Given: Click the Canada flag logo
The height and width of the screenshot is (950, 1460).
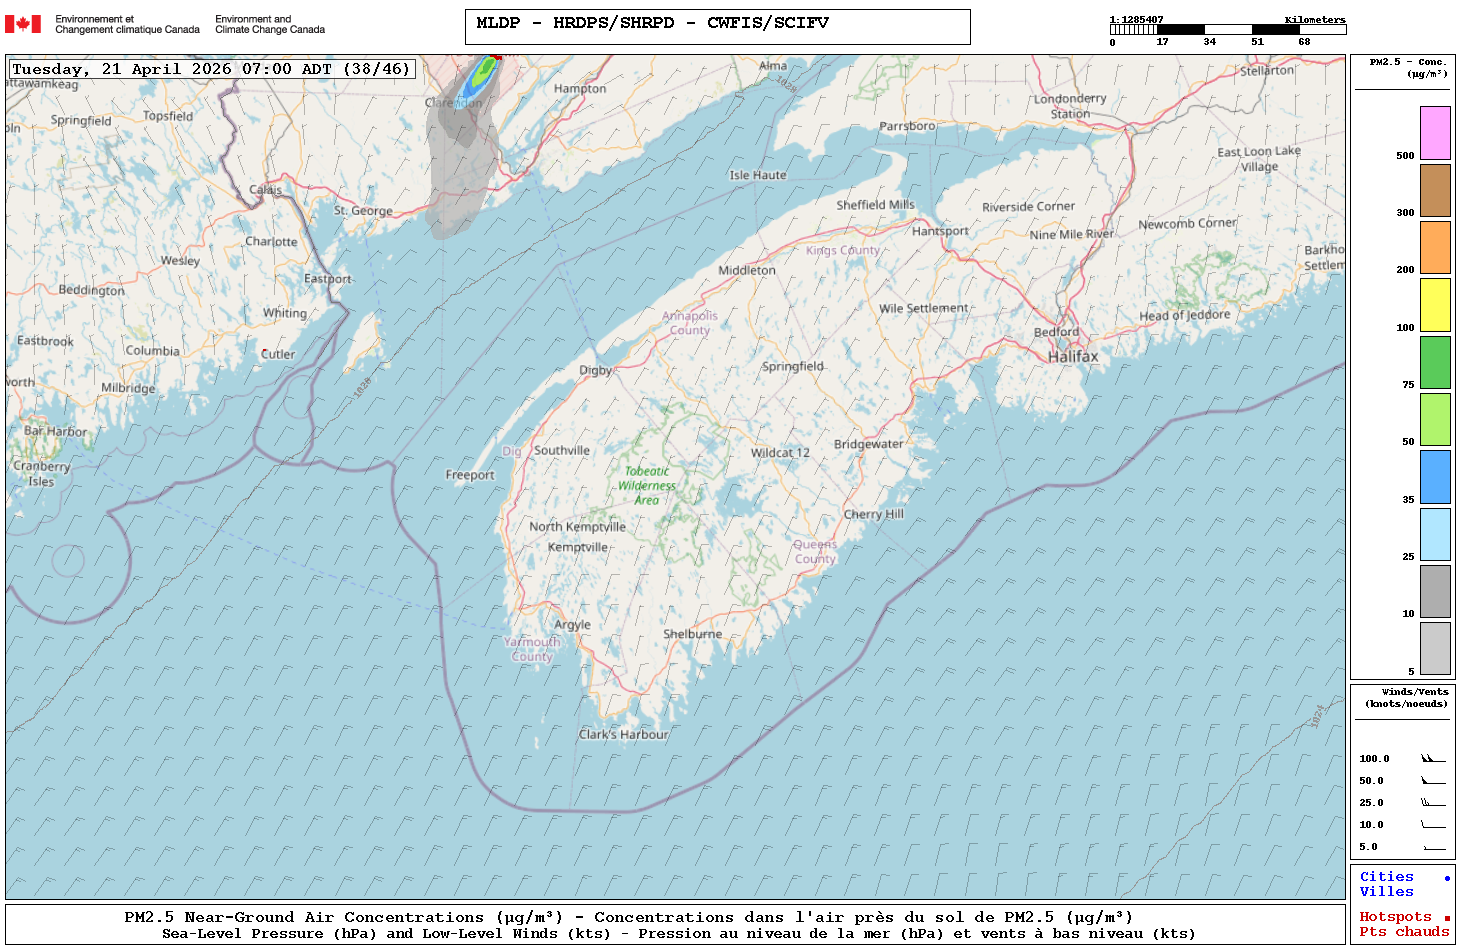Looking at the screenshot, I should pos(24,24).
